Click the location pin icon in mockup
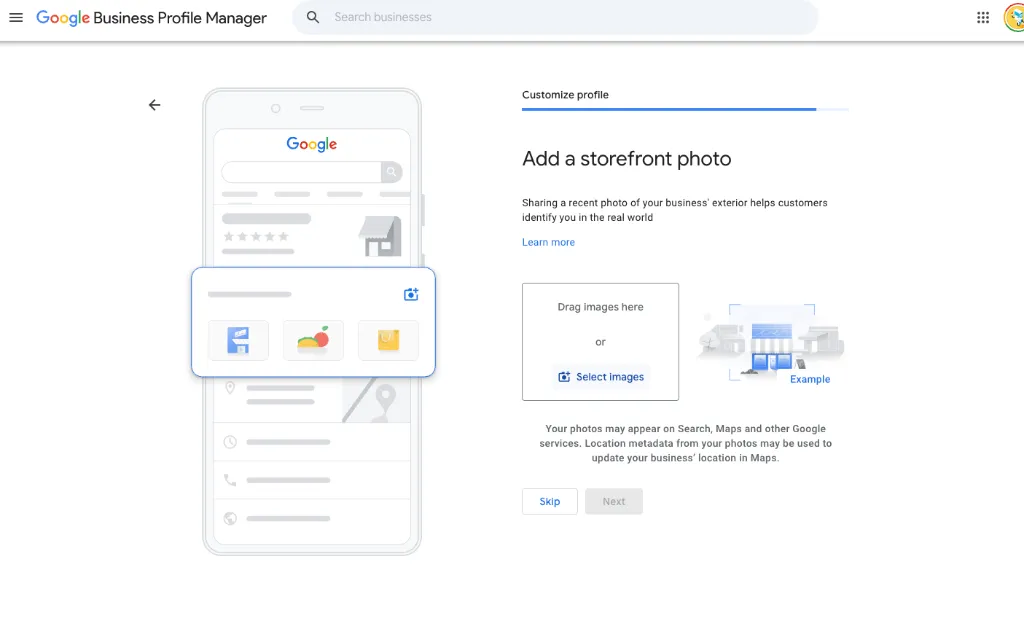 click(x=230, y=387)
